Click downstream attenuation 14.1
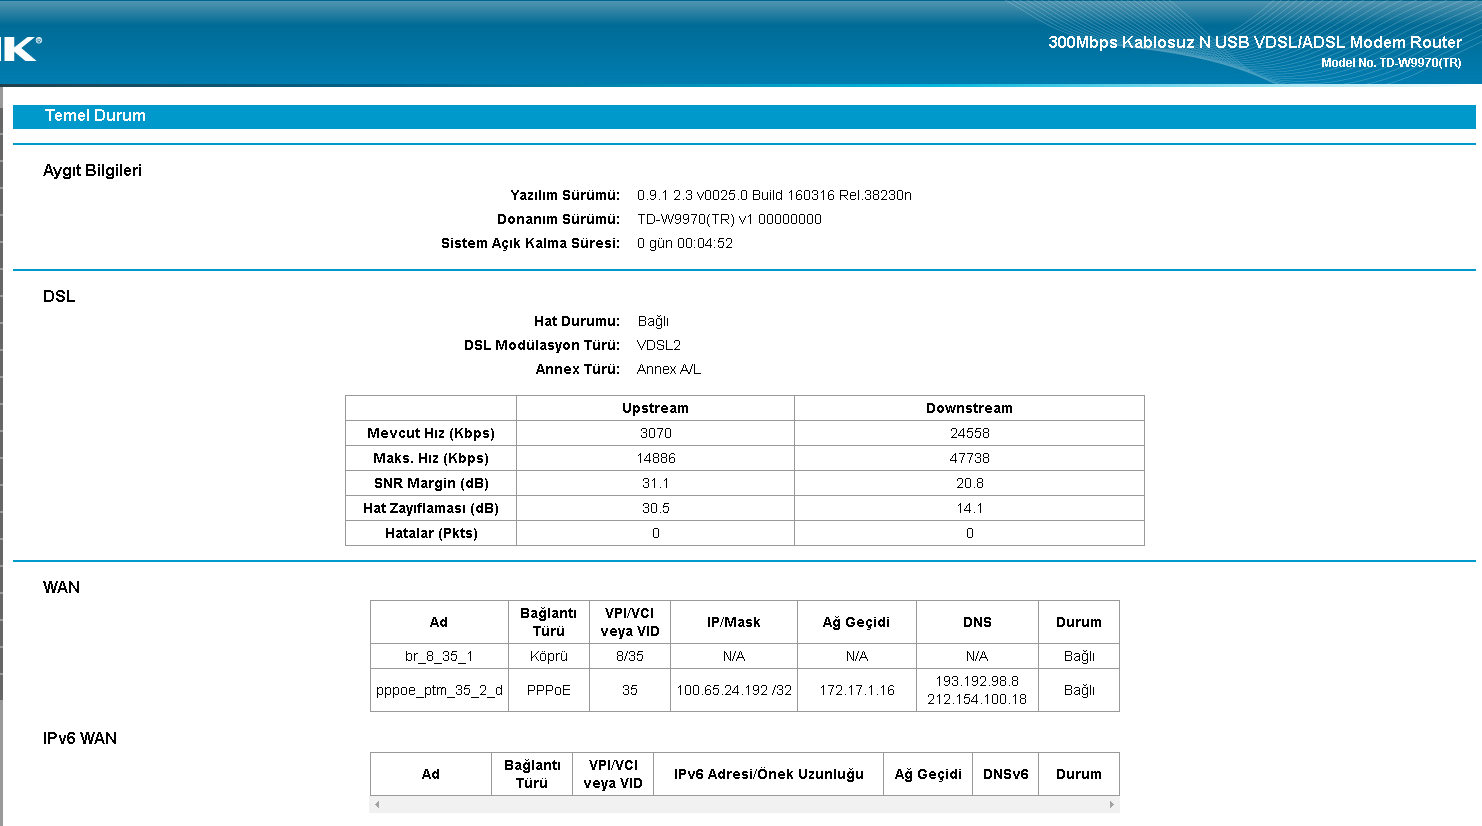 [x=970, y=508]
